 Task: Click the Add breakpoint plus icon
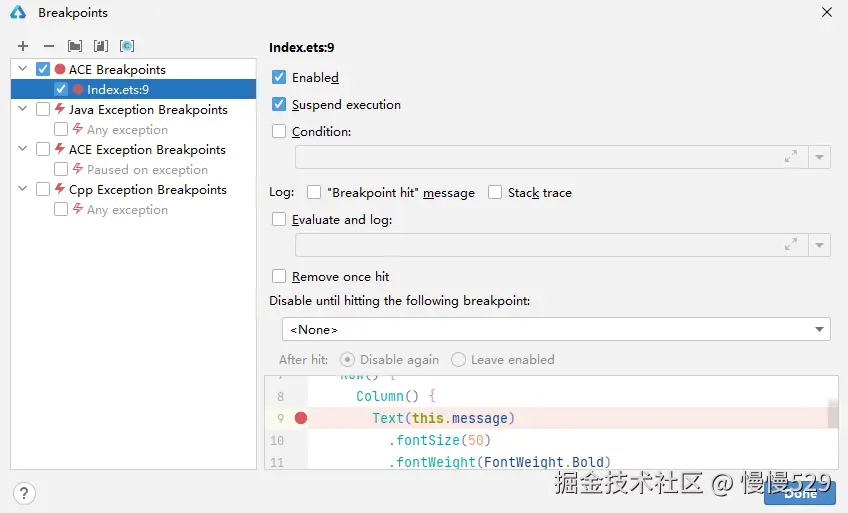(x=23, y=46)
